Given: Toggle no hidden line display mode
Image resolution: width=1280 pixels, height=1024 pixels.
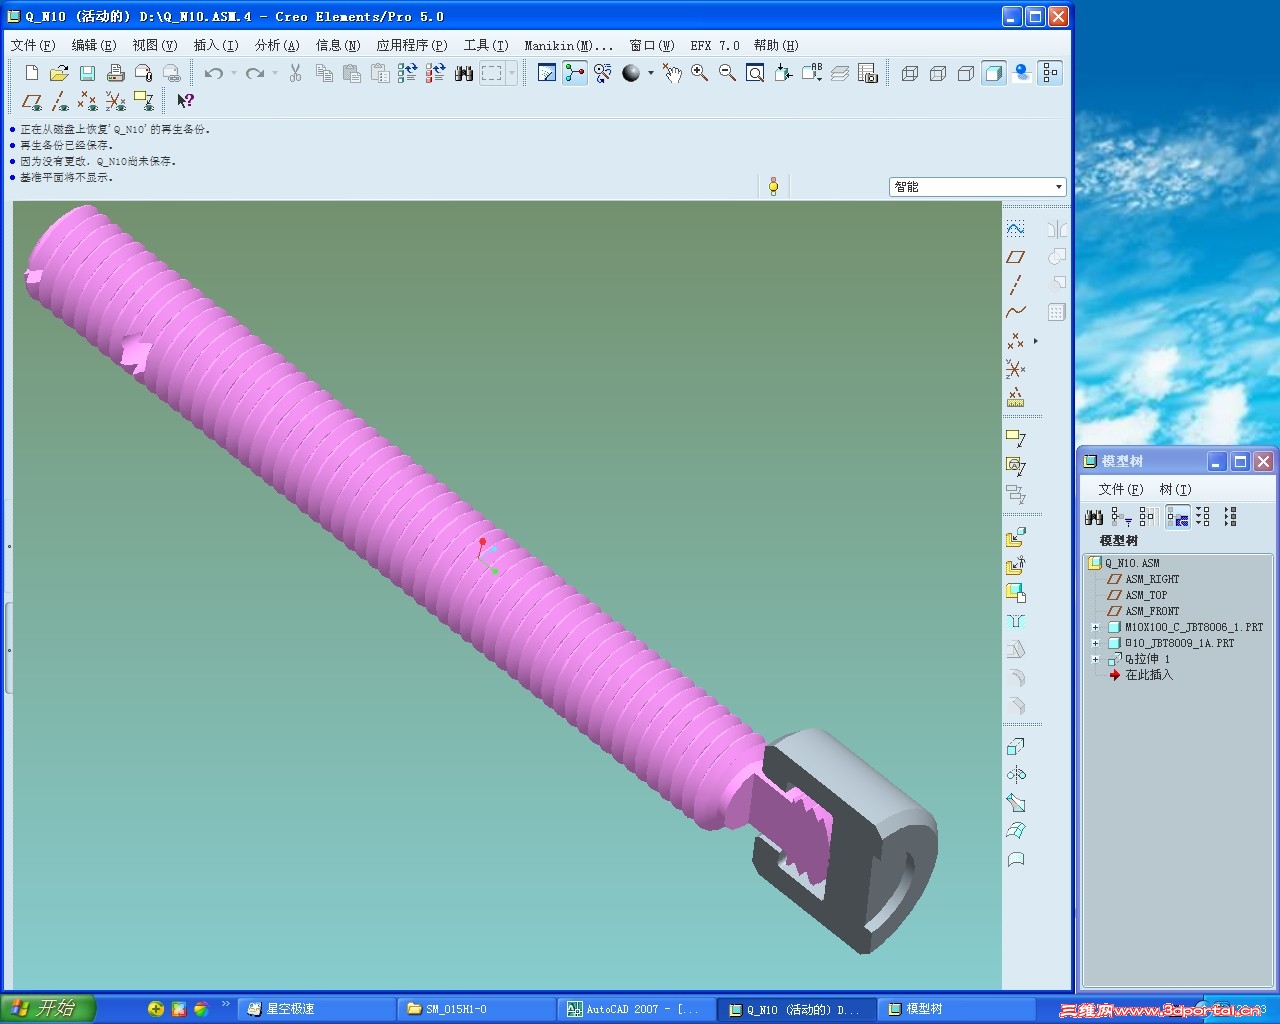Looking at the screenshot, I should pyautogui.click(x=965, y=73).
